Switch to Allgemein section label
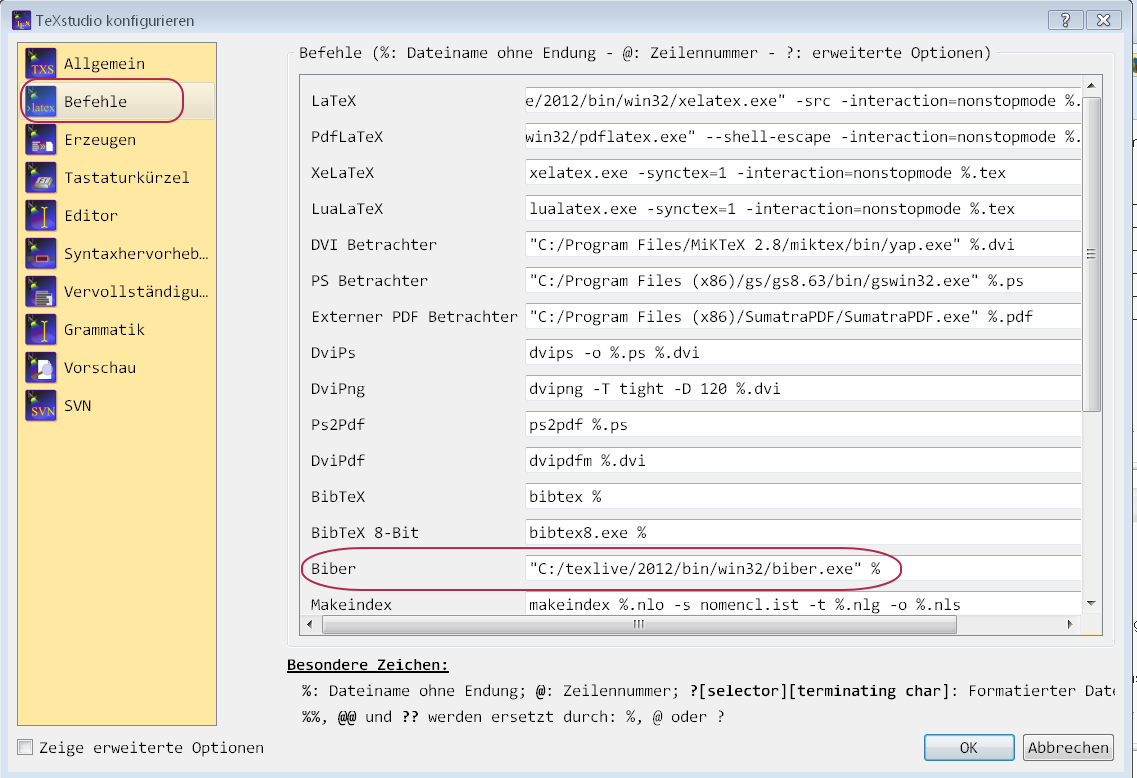 104,64
